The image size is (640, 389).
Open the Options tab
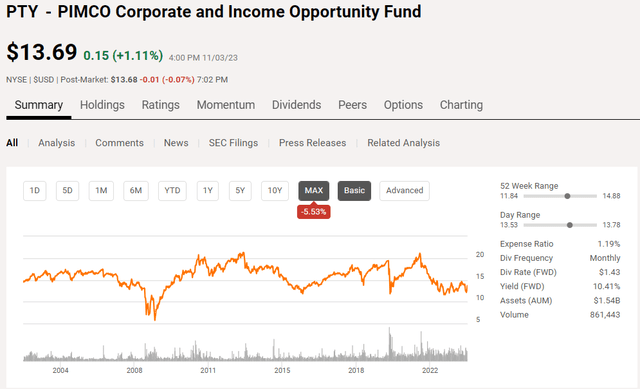tap(403, 105)
